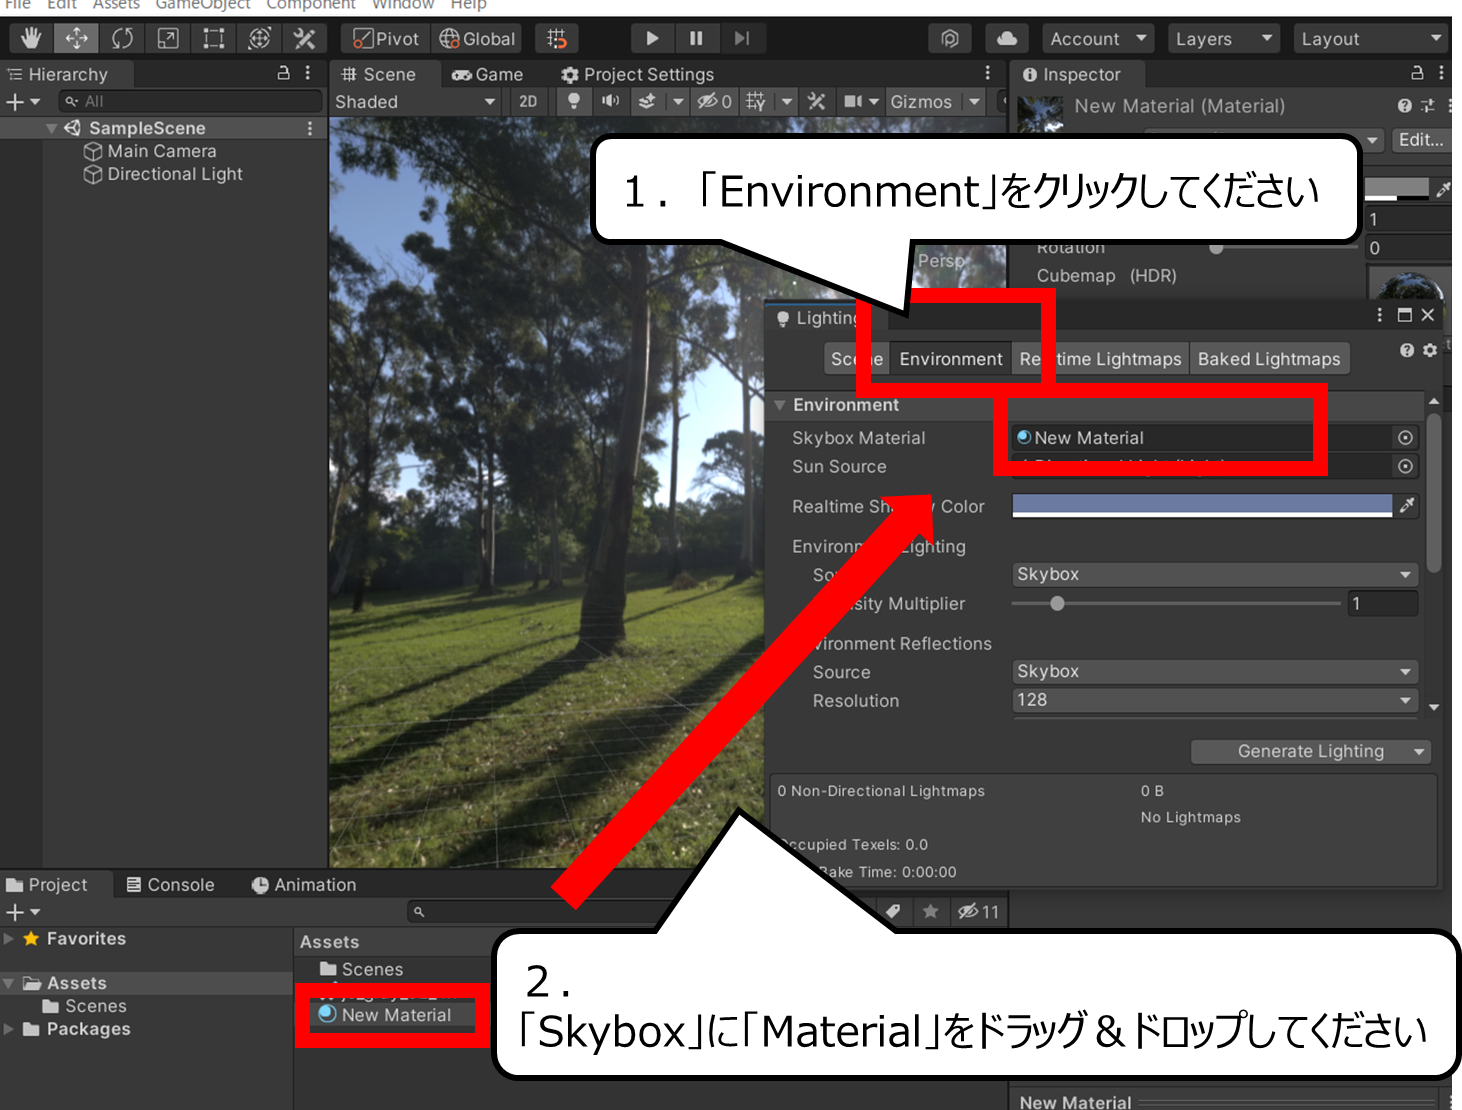Viewport: 1462px width, 1110px height.
Task: Toggle scene effects like skybox
Action: tap(648, 102)
